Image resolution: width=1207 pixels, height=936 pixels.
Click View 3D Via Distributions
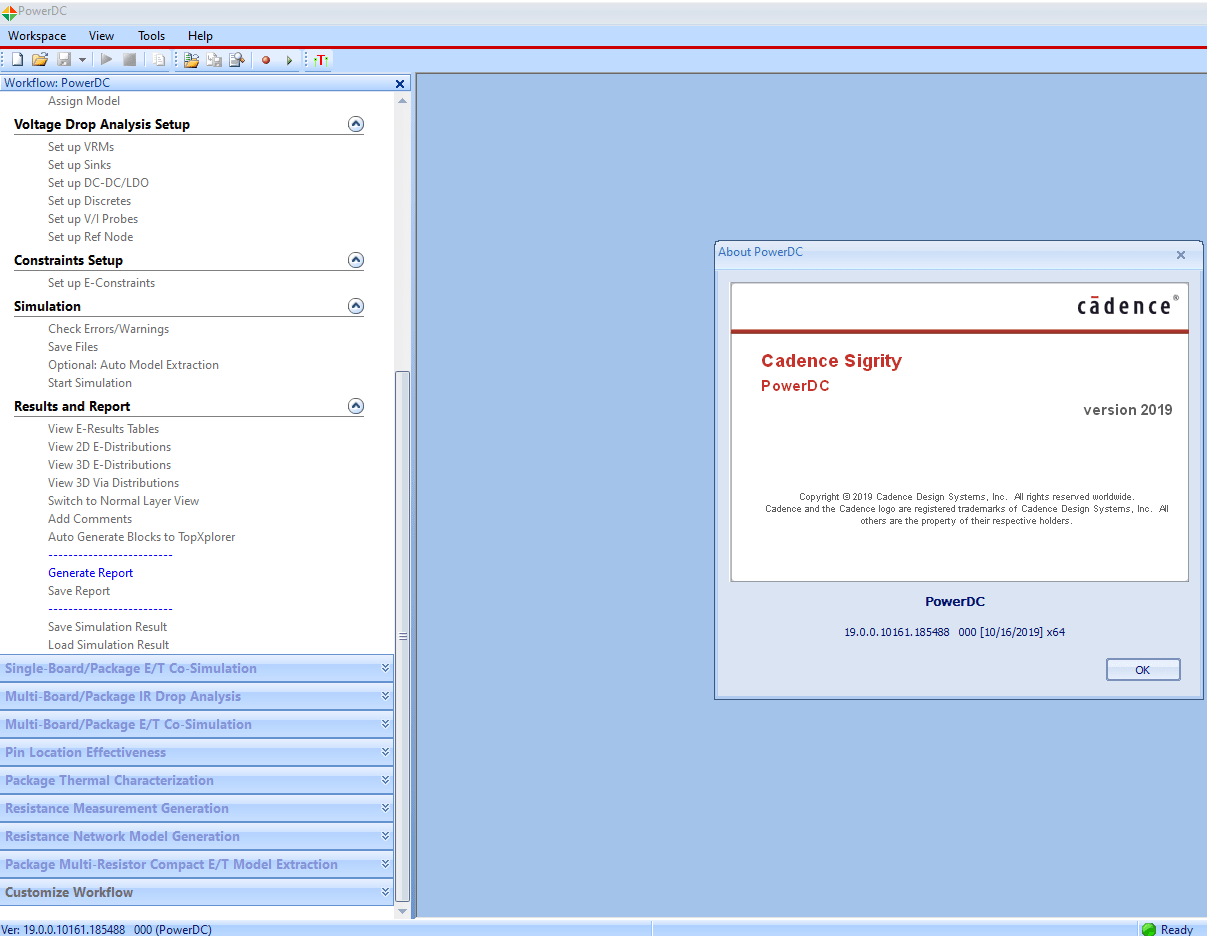pyautogui.click(x=113, y=483)
